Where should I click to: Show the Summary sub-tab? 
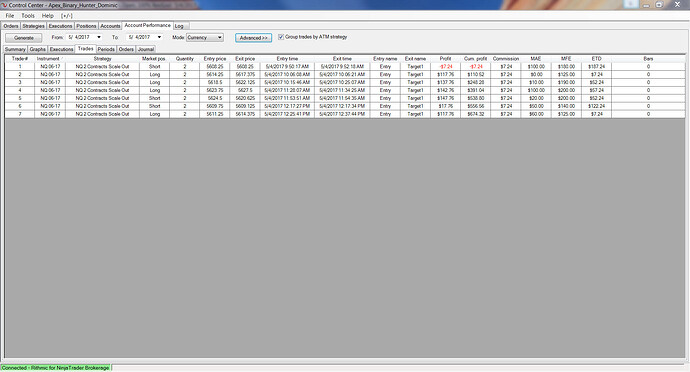point(15,49)
